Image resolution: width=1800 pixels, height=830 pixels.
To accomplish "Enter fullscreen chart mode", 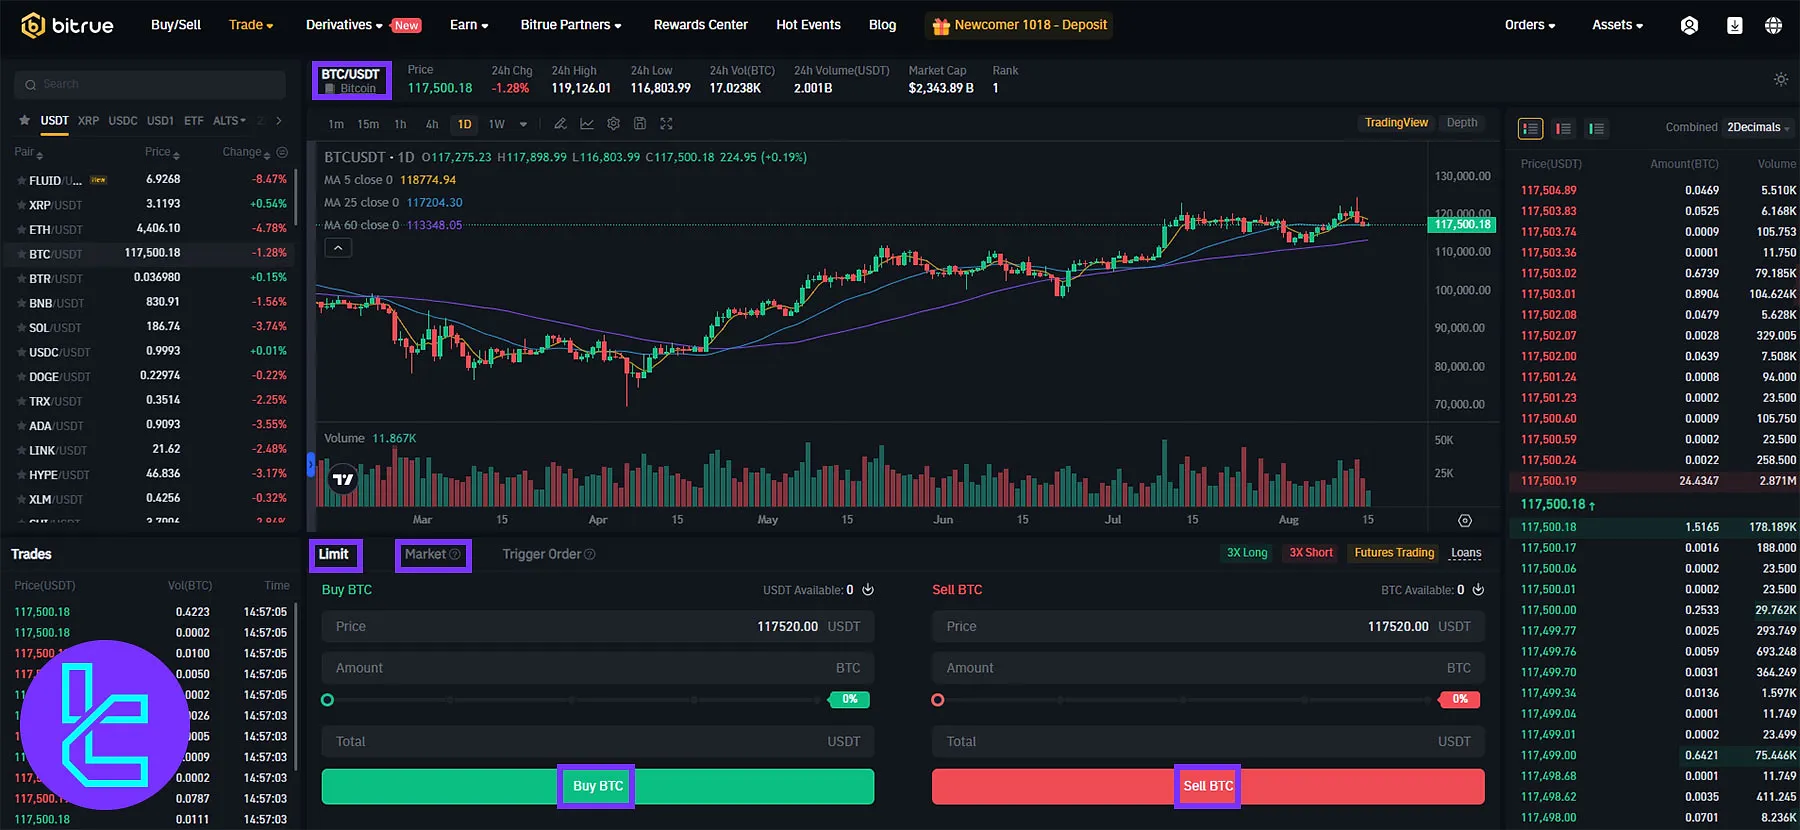I will (666, 124).
